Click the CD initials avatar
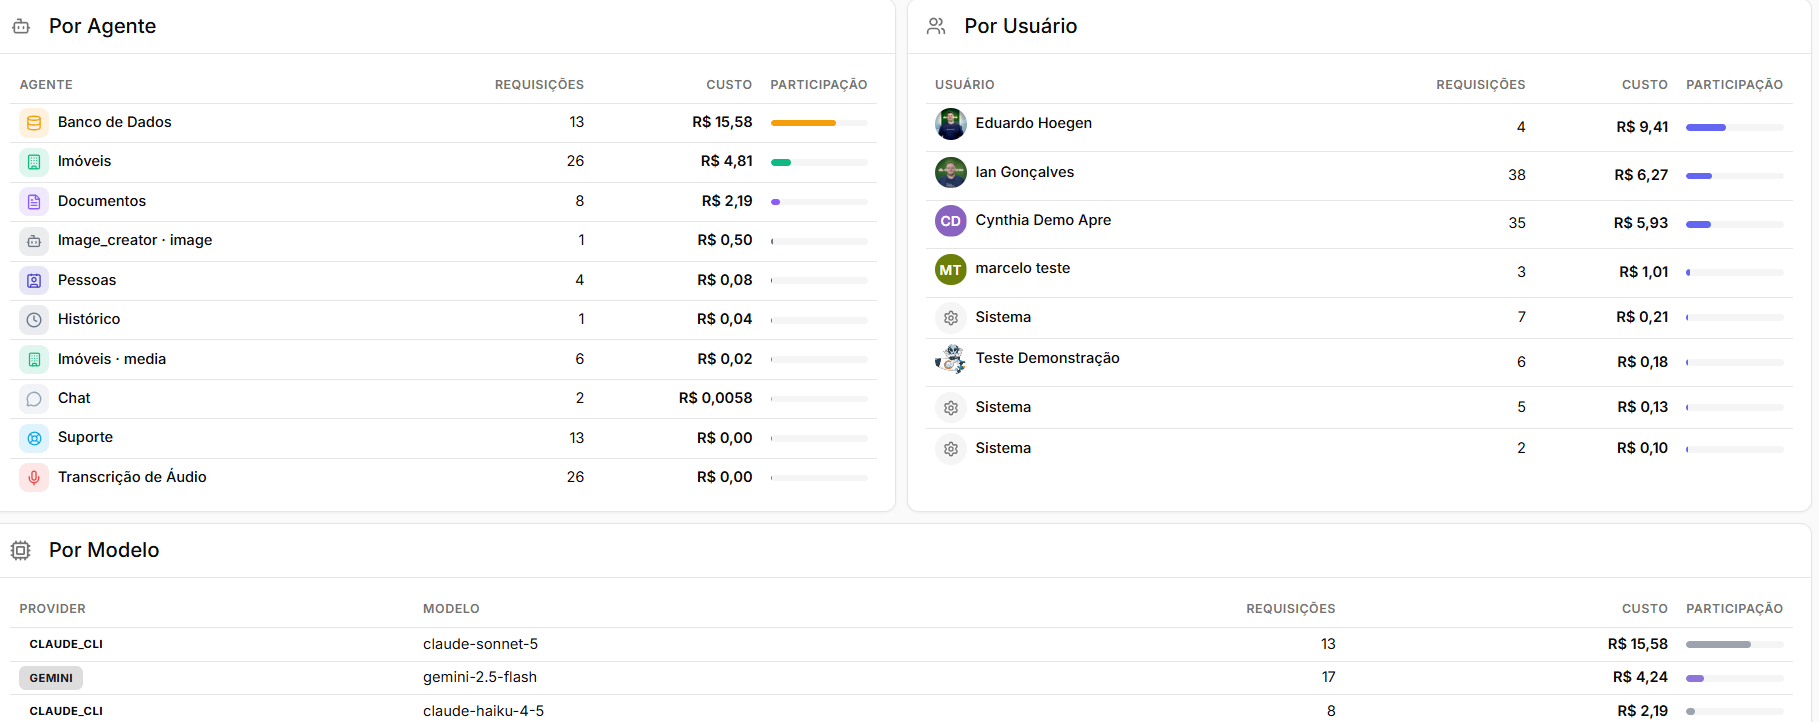This screenshot has width=1819, height=722. tap(951, 221)
